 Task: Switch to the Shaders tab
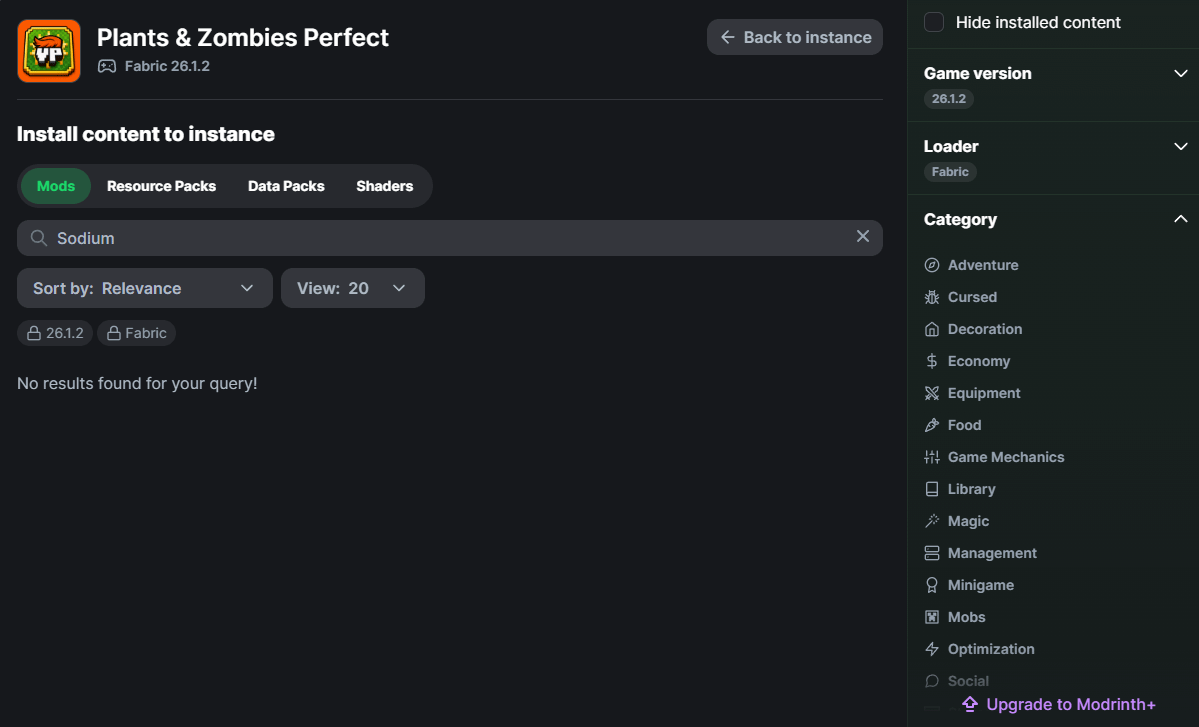(x=384, y=186)
